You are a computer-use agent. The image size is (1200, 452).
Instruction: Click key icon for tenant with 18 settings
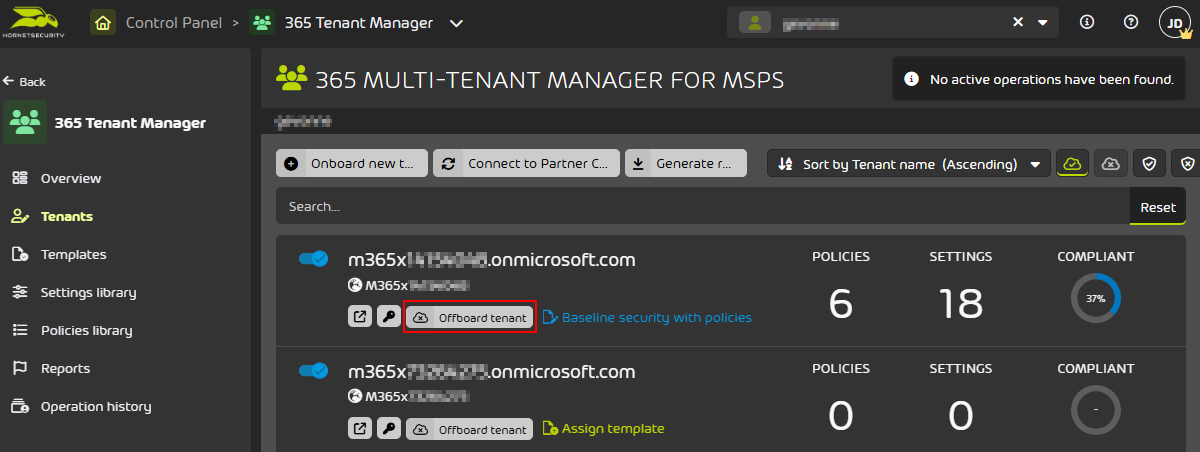(x=389, y=317)
